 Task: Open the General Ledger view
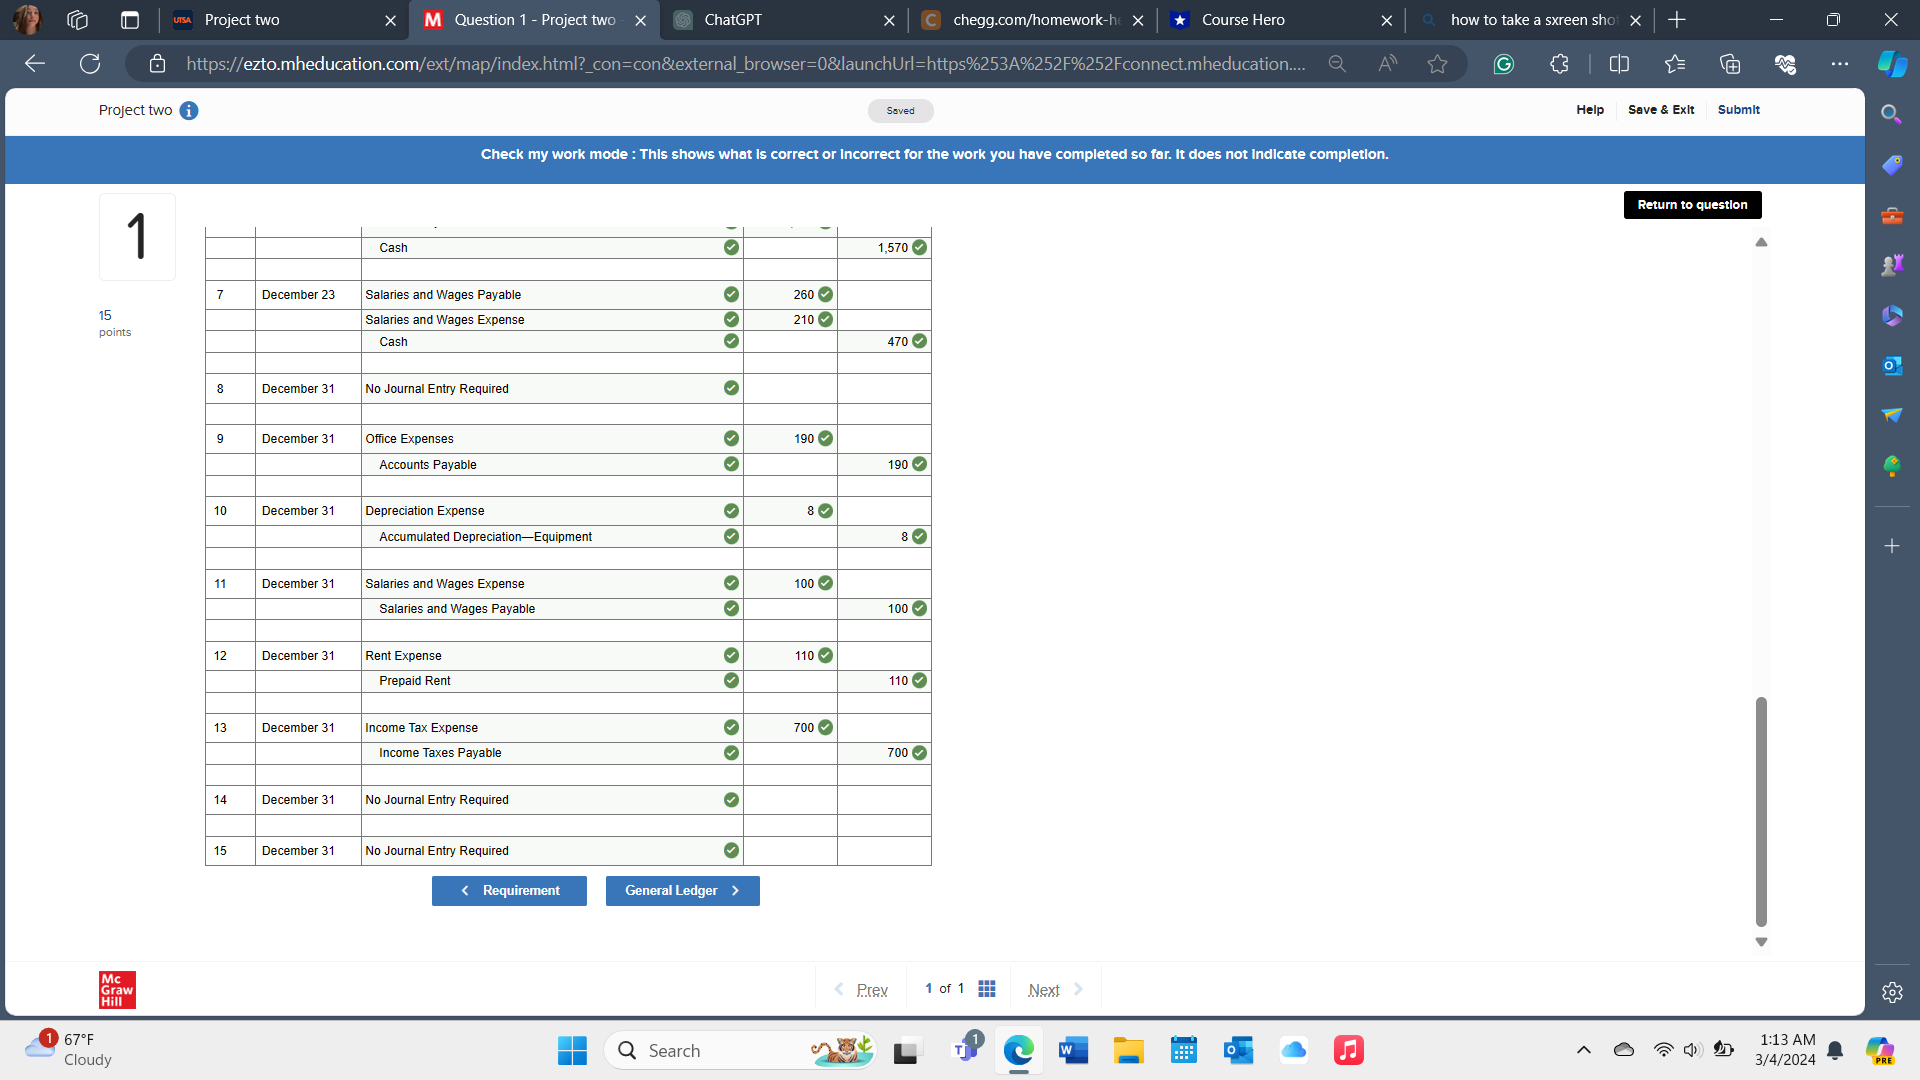tap(682, 890)
